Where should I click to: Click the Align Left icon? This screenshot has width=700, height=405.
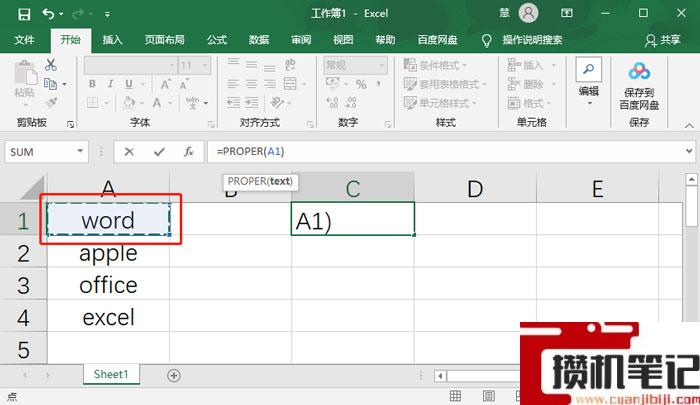(x=233, y=84)
